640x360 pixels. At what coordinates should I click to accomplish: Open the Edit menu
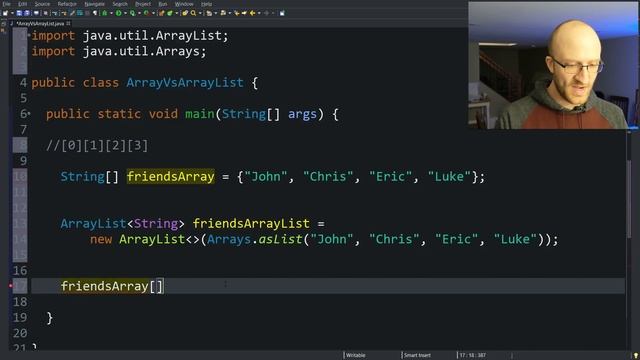pos(22,4)
